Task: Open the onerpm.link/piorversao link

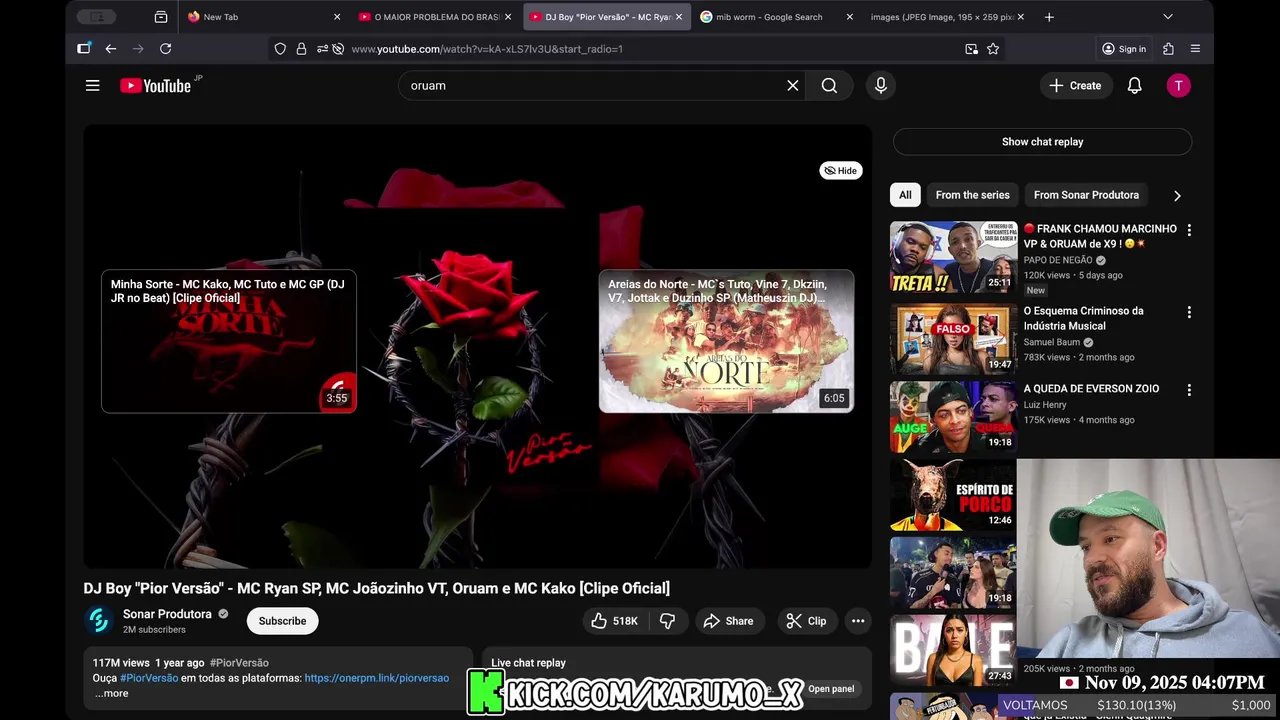Action: point(377,678)
